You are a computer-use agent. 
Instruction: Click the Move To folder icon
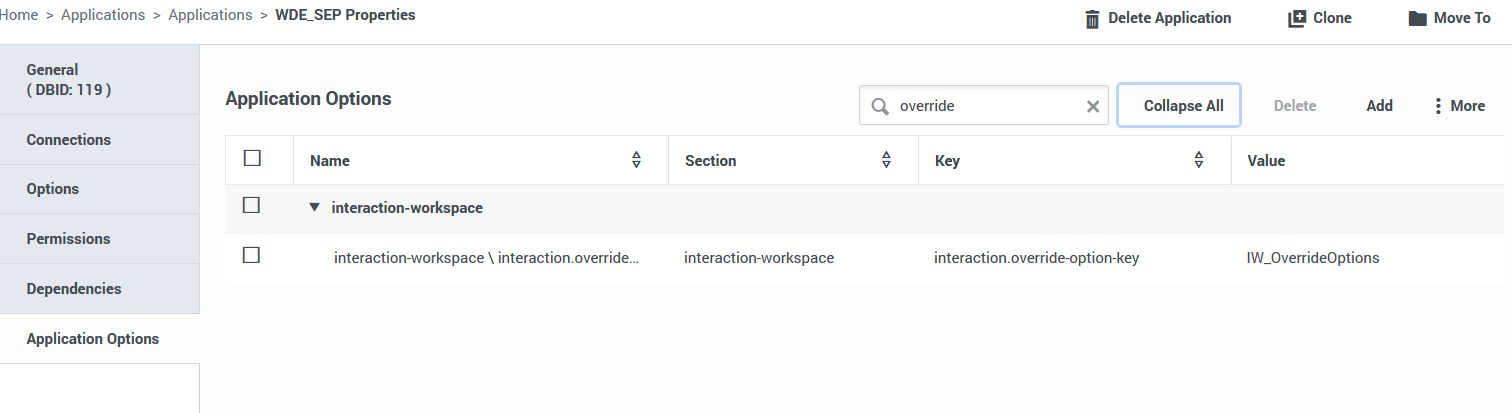(1417, 19)
